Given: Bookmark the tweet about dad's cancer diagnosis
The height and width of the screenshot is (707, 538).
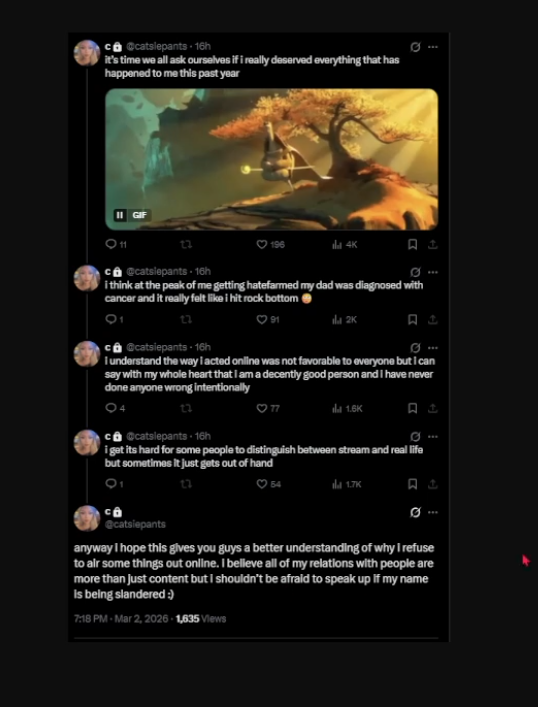Looking at the screenshot, I should point(412,320).
